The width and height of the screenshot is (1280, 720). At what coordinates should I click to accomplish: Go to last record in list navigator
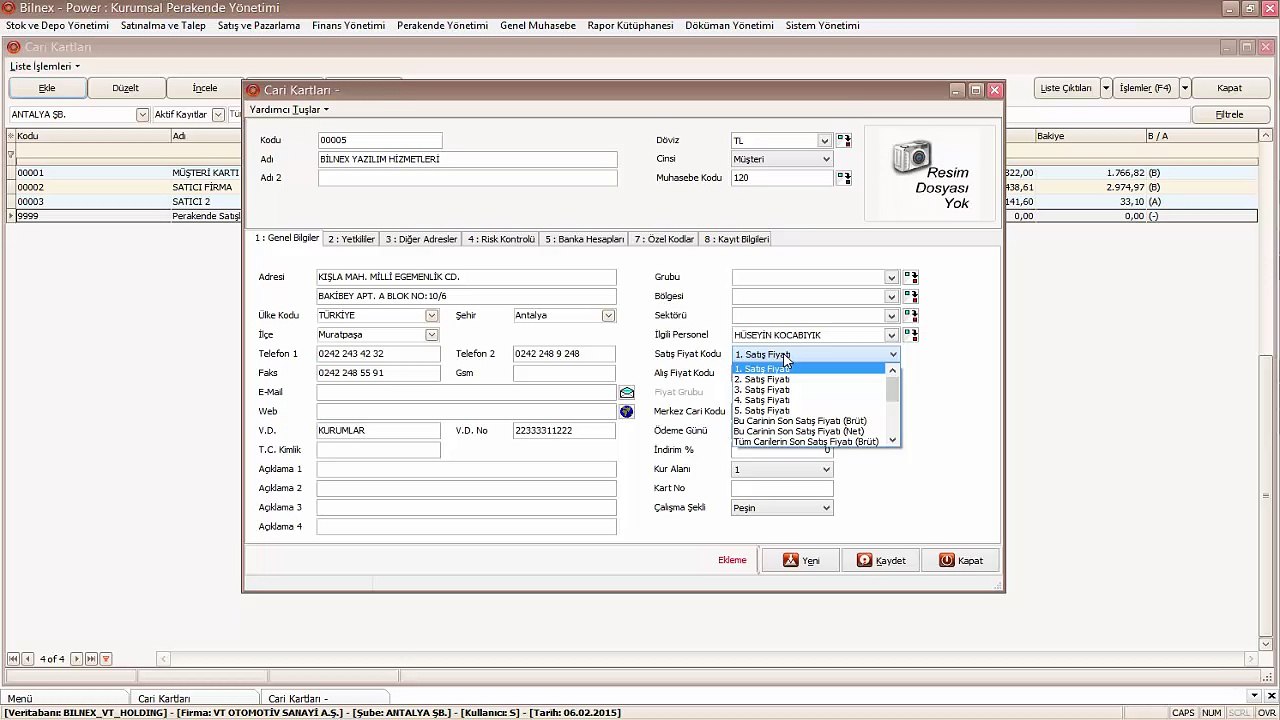[91, 659]
